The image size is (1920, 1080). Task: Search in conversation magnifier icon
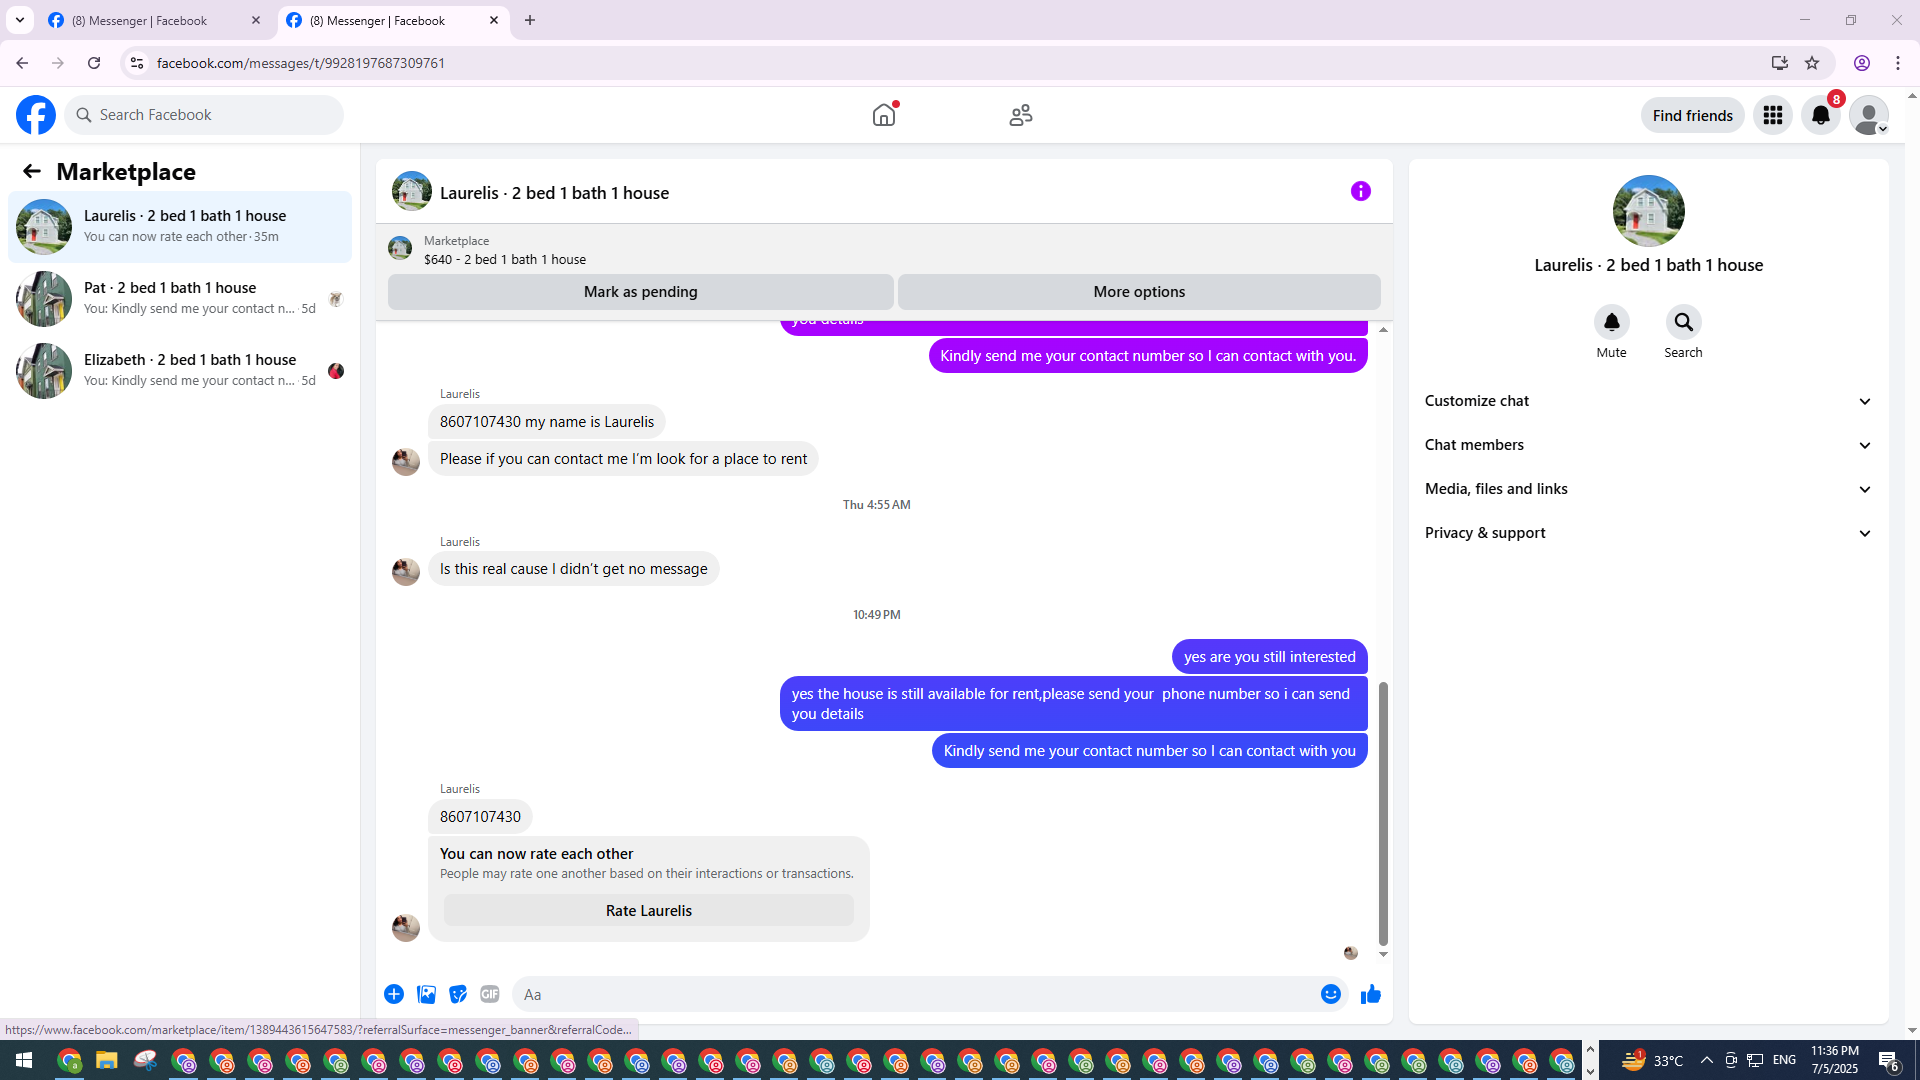coord(1683,322)
